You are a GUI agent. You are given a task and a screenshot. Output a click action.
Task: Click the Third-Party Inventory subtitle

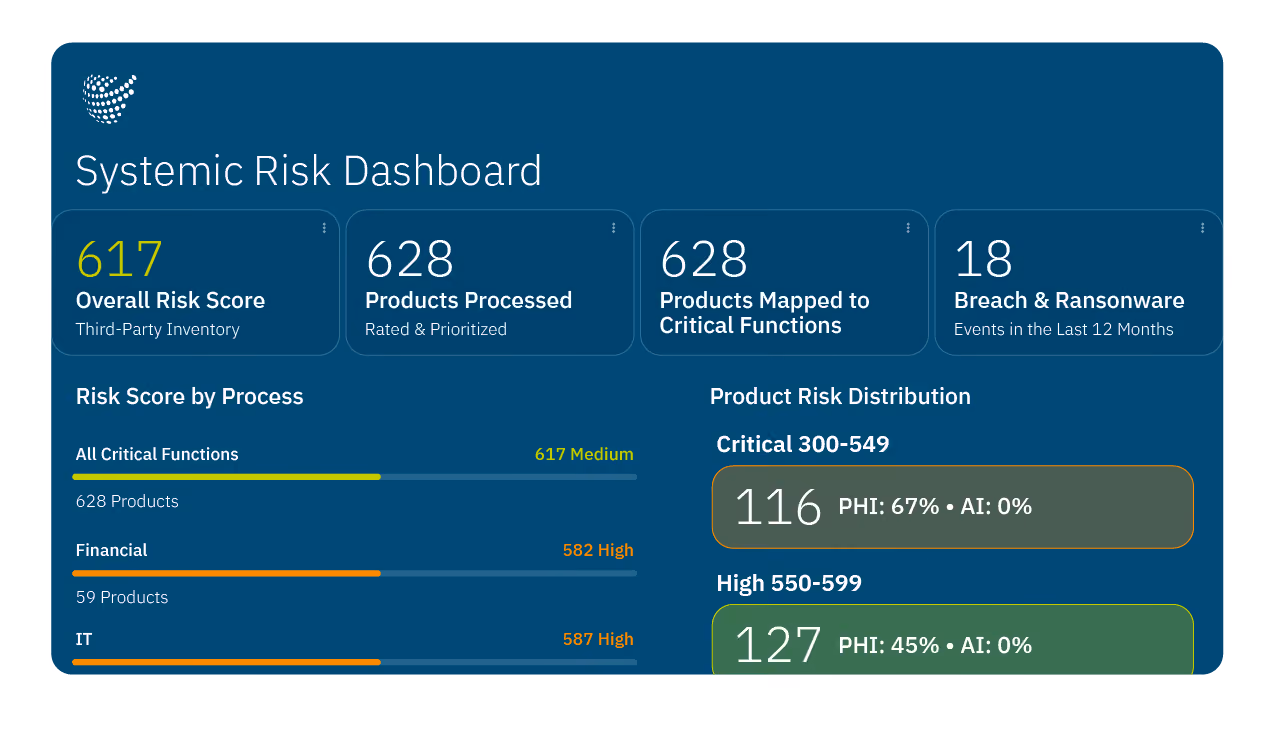[158, 329]
